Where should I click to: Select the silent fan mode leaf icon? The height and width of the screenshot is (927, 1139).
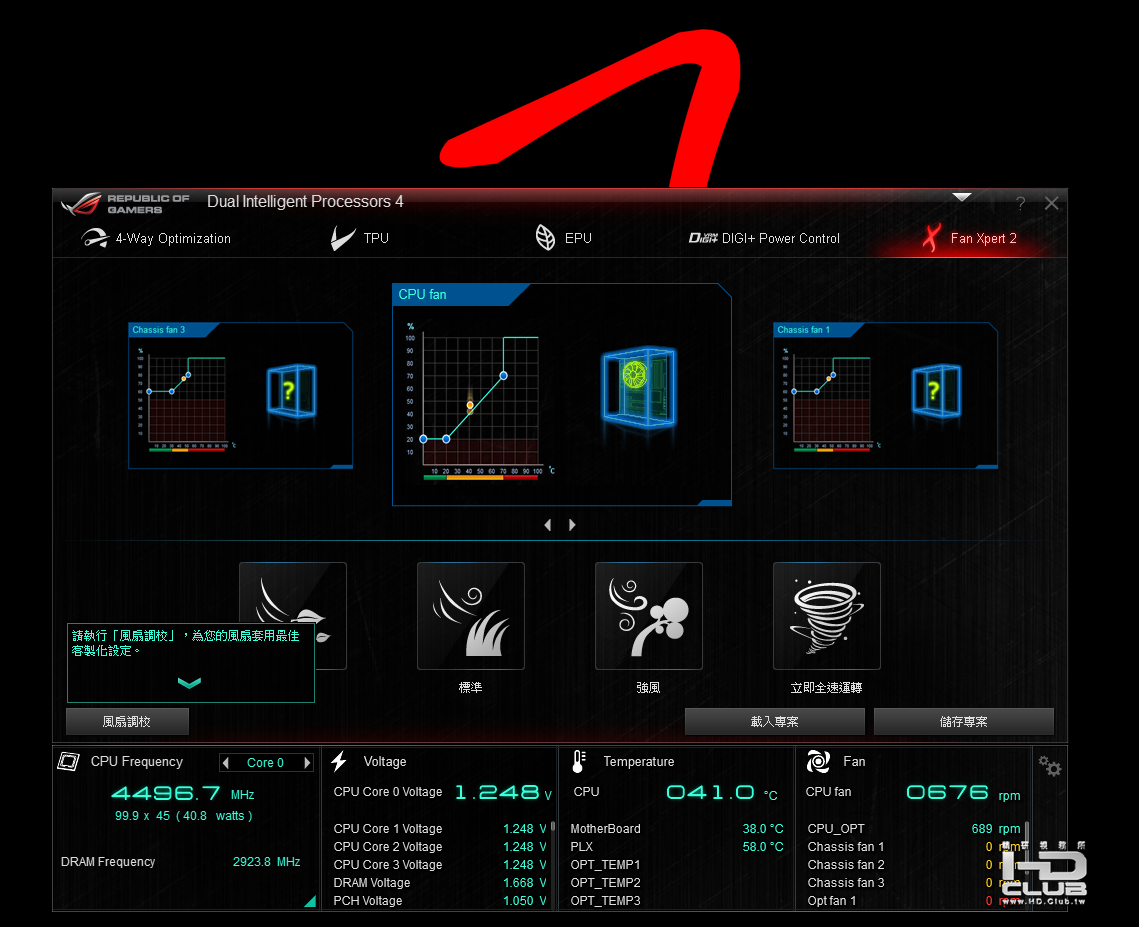click(293, 615)
